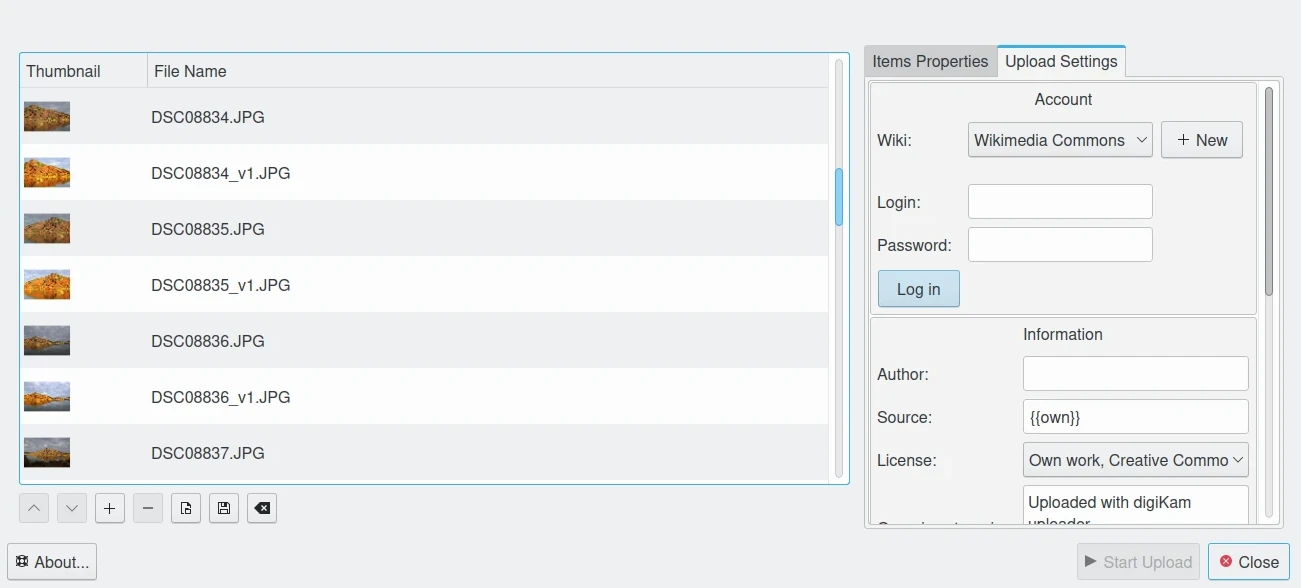Expand the License dropdown
The width and height of the screenshot is (1301, 588).
pyautogui.click(x=1135, y=460)
